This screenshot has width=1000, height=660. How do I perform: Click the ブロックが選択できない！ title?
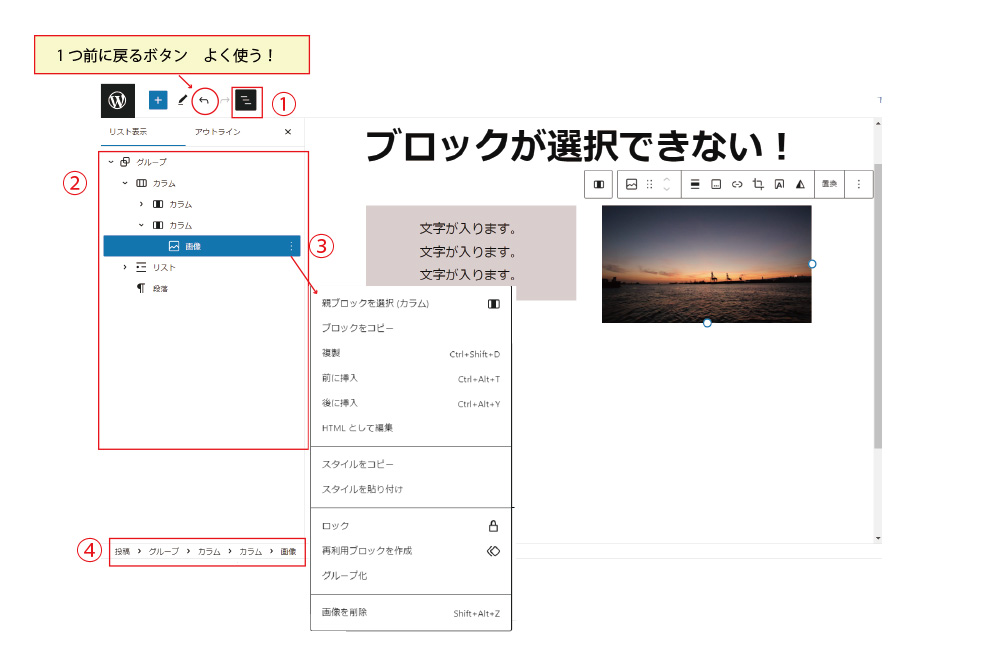(578, 146)
